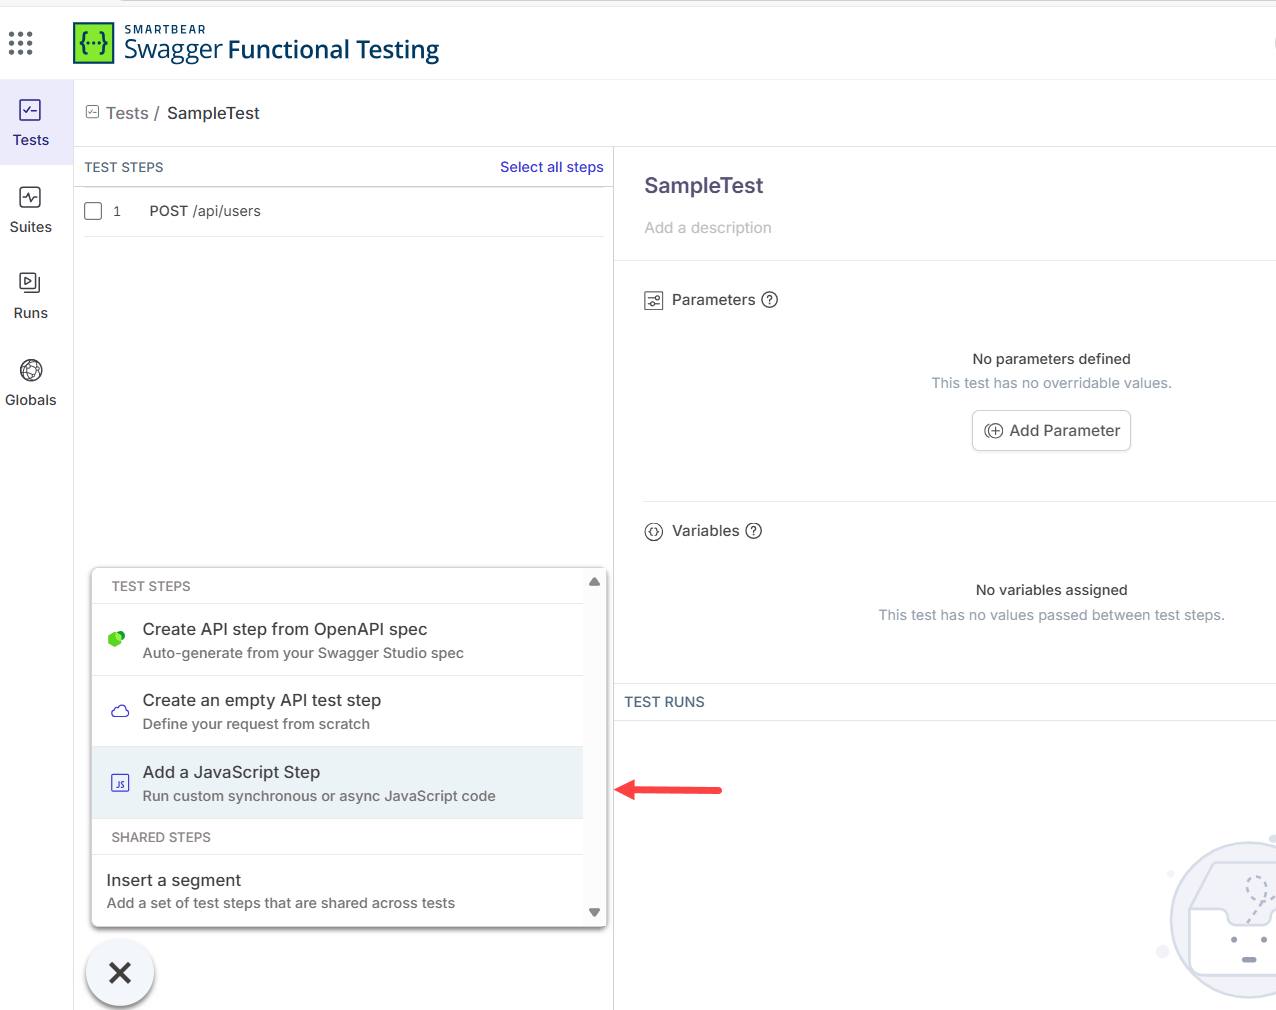Select the Suites icon in the sidebar
This screenshot has height=1010, width=1276.
coord(30,210)
